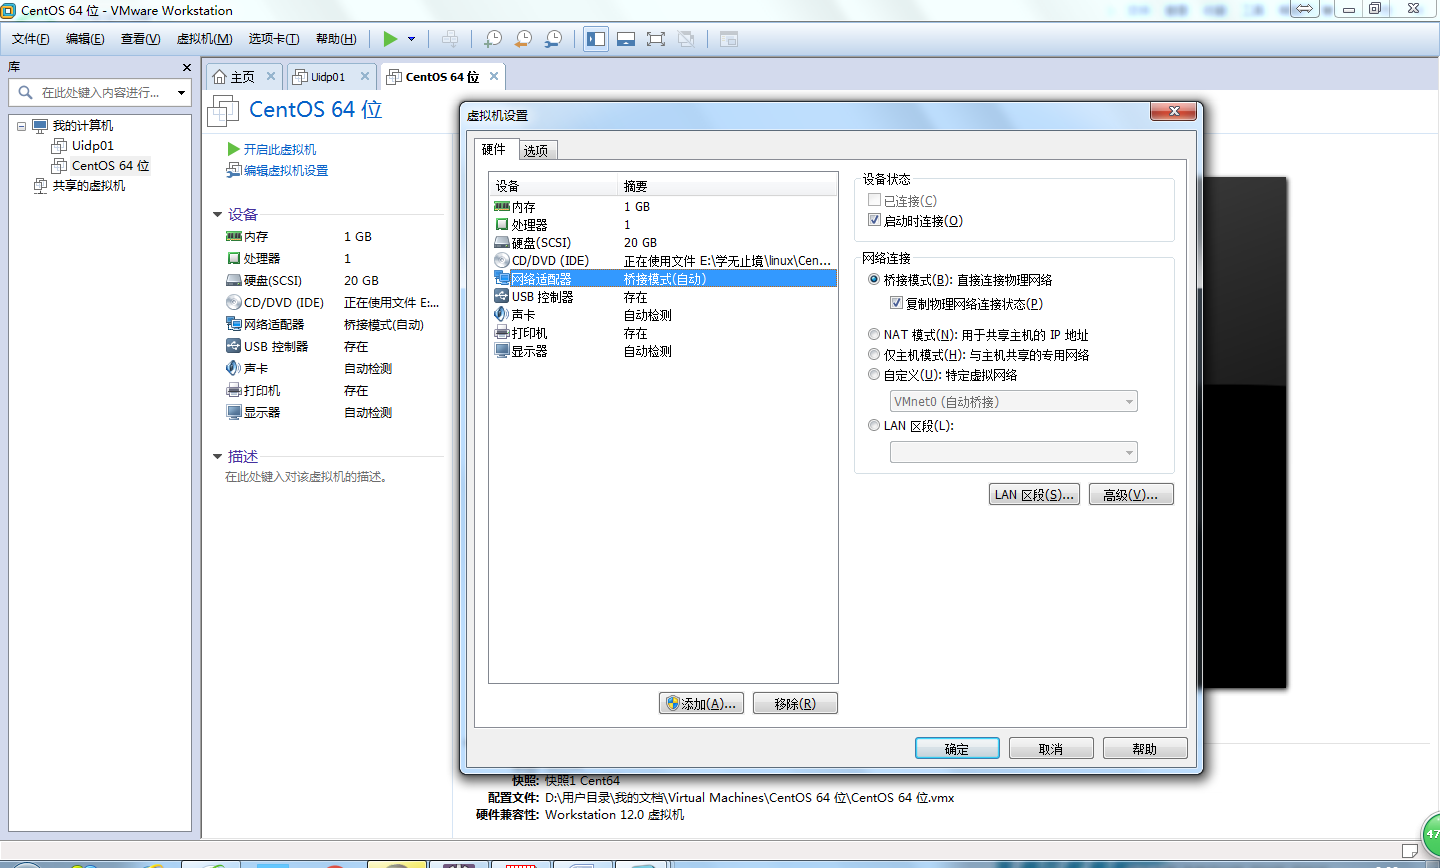
Task: Click the printer 打印机 icon in dialog list
Action: tap(502, 332)
